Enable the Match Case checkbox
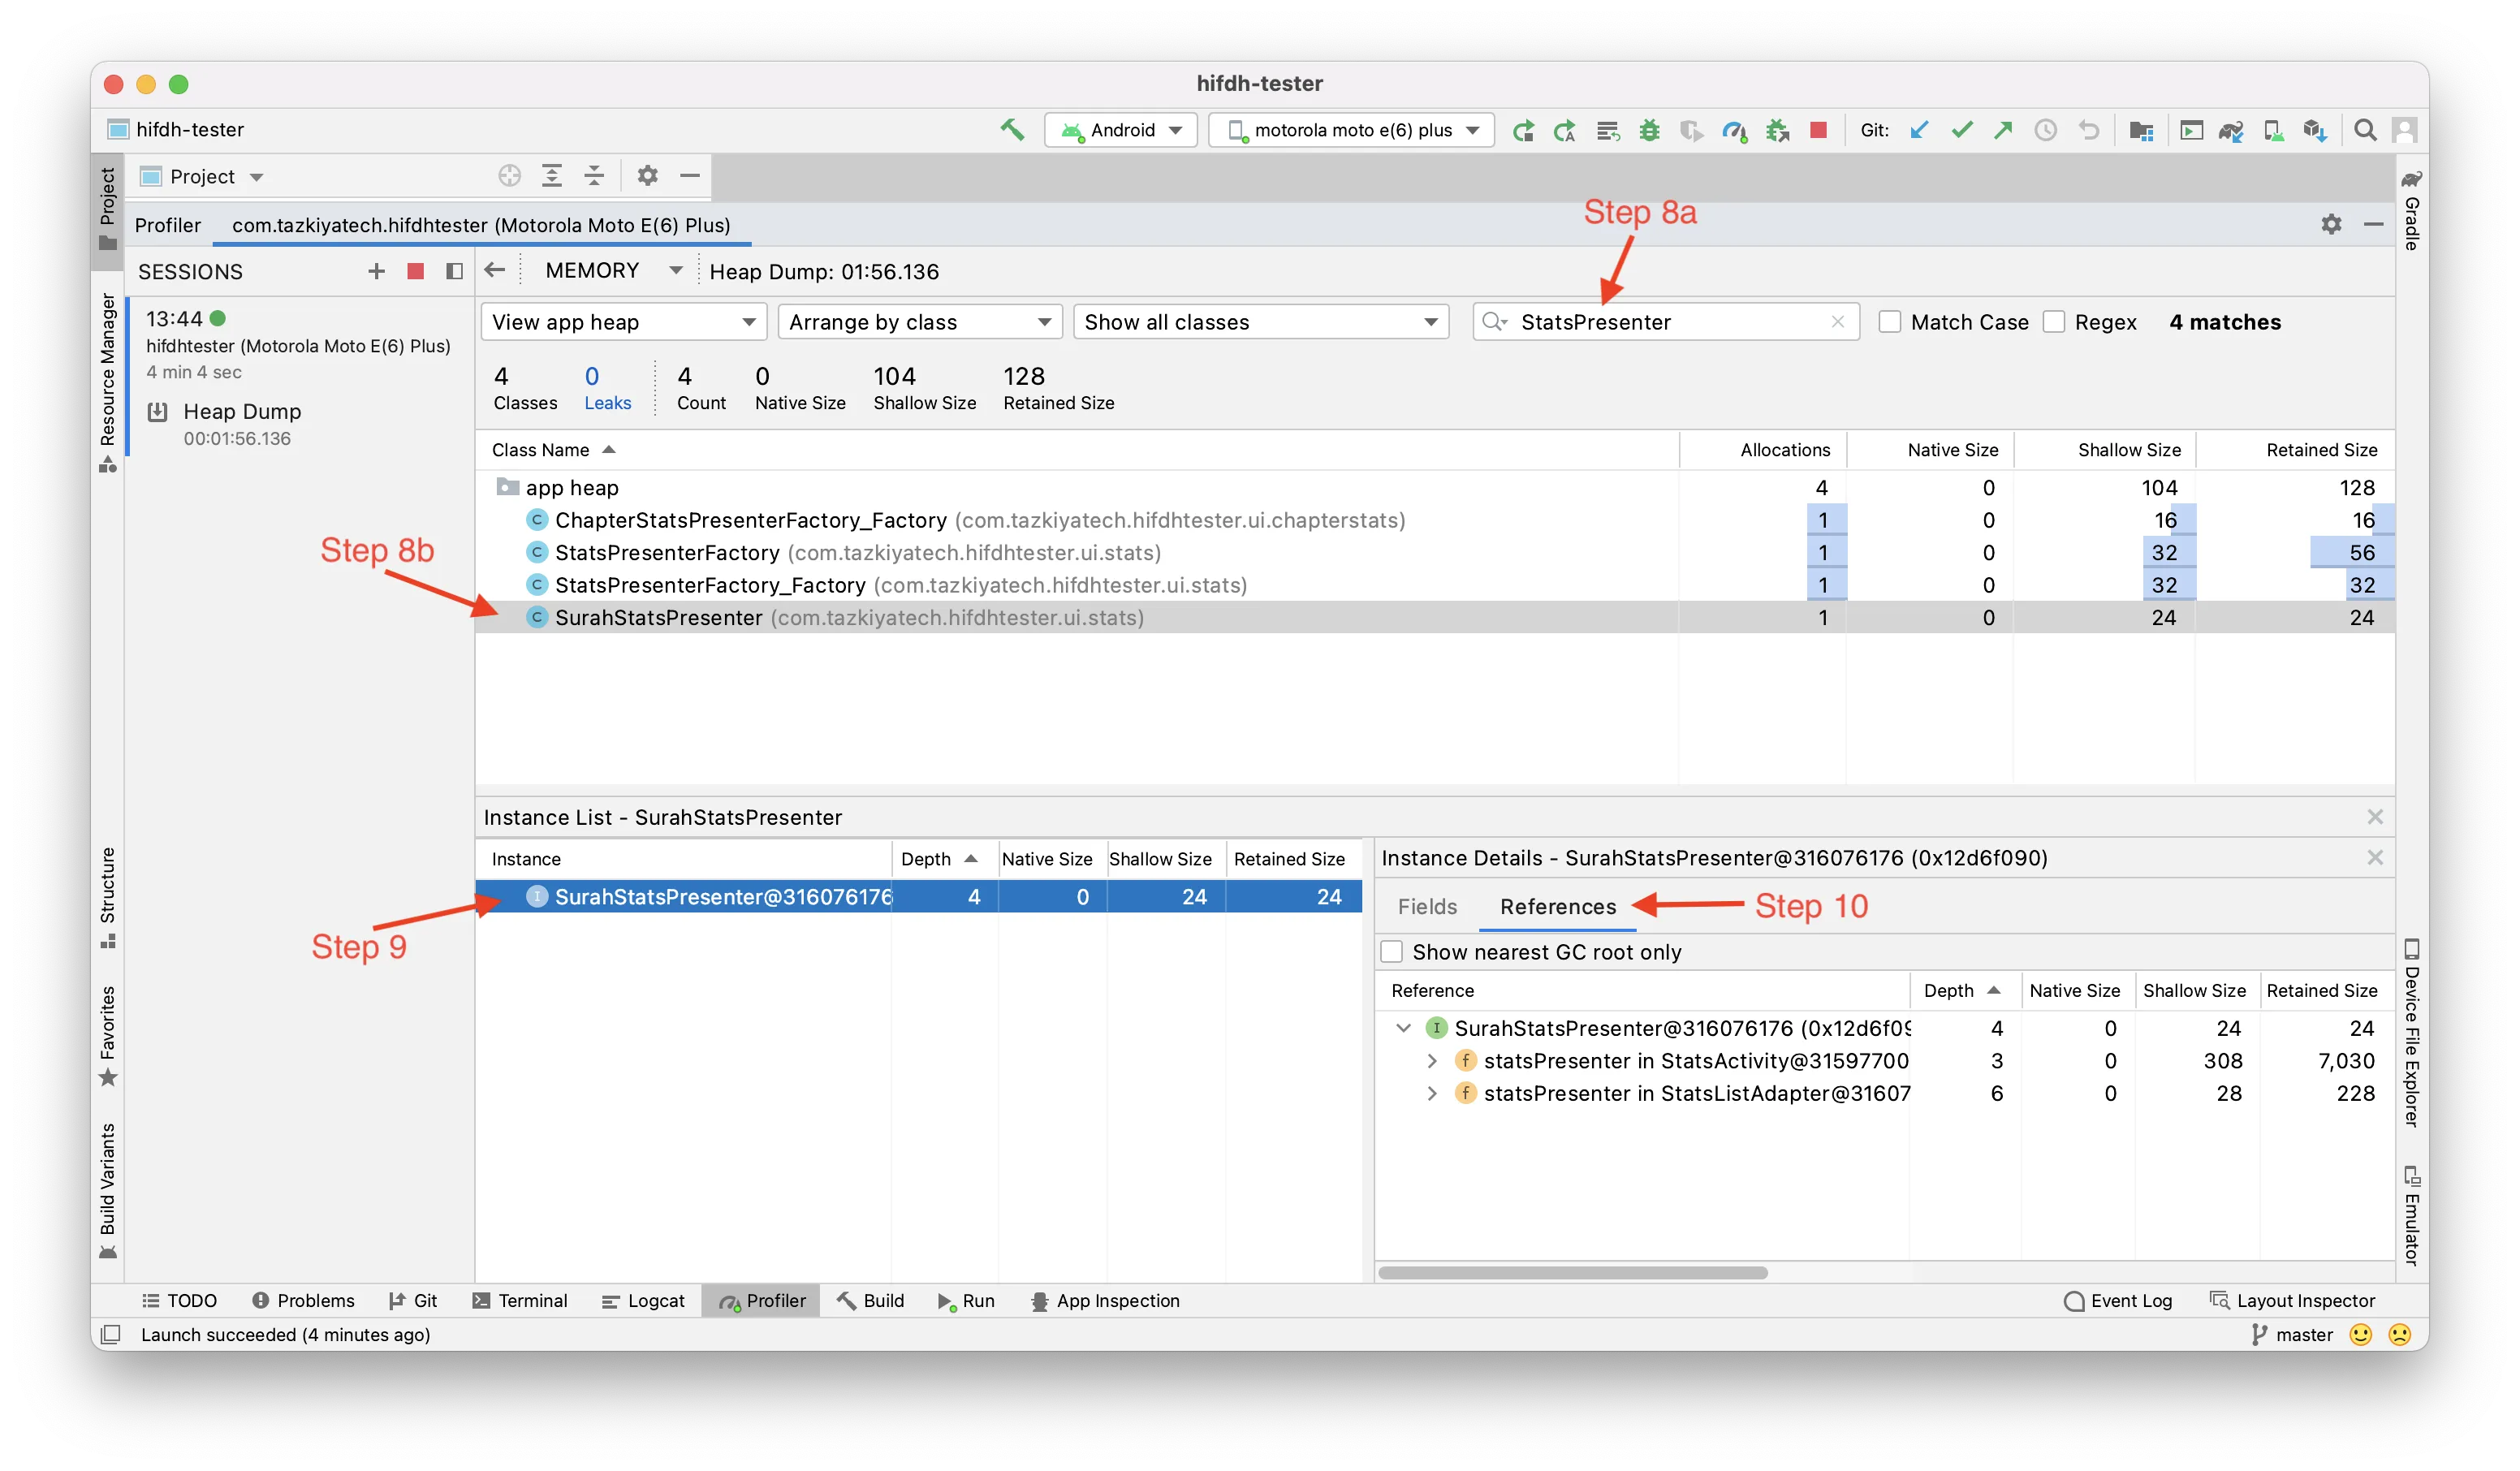The height and width of the screenshot is (1471, 2520). pyautogui.click(x=1889, y=322)
